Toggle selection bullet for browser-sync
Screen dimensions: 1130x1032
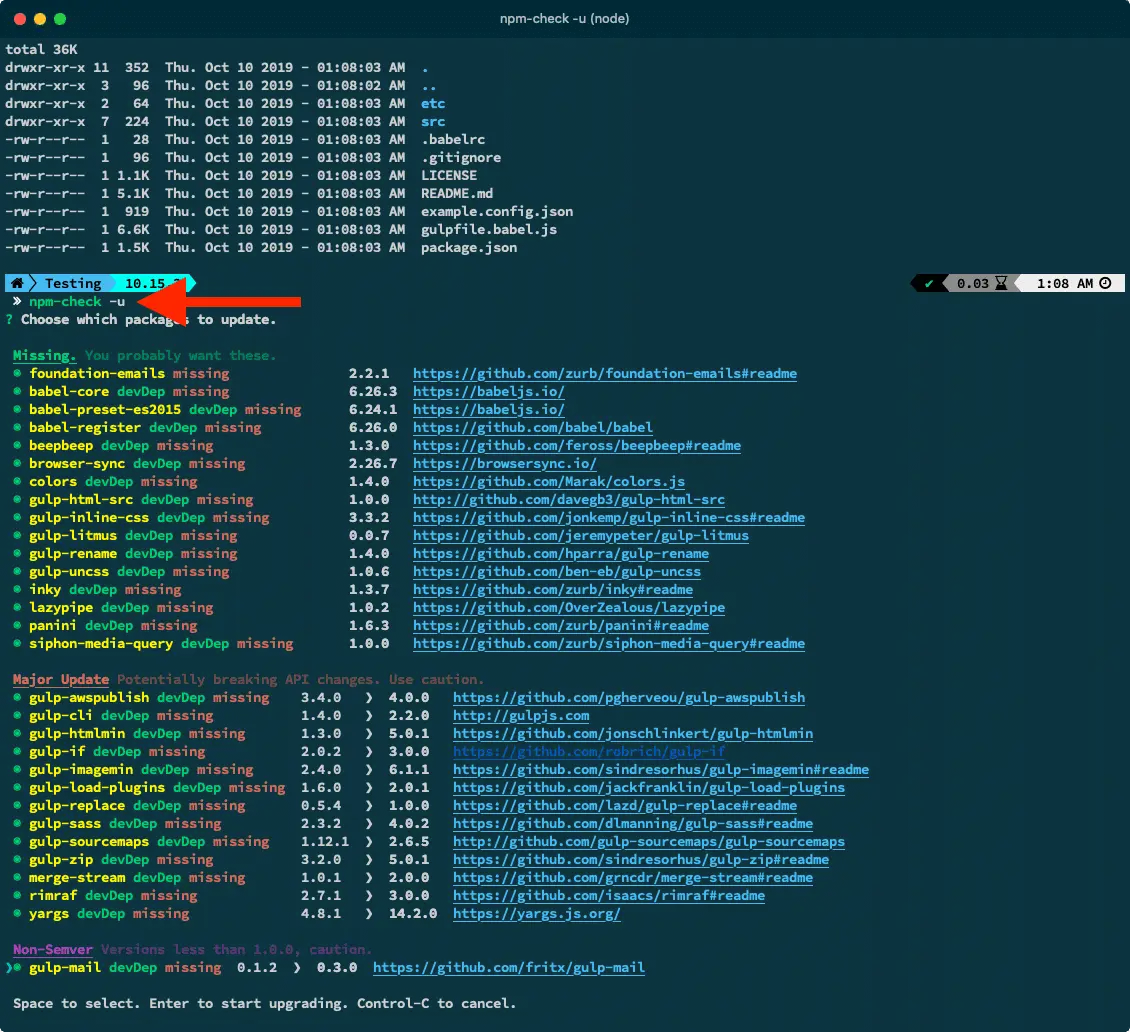[x=17, y=463]
